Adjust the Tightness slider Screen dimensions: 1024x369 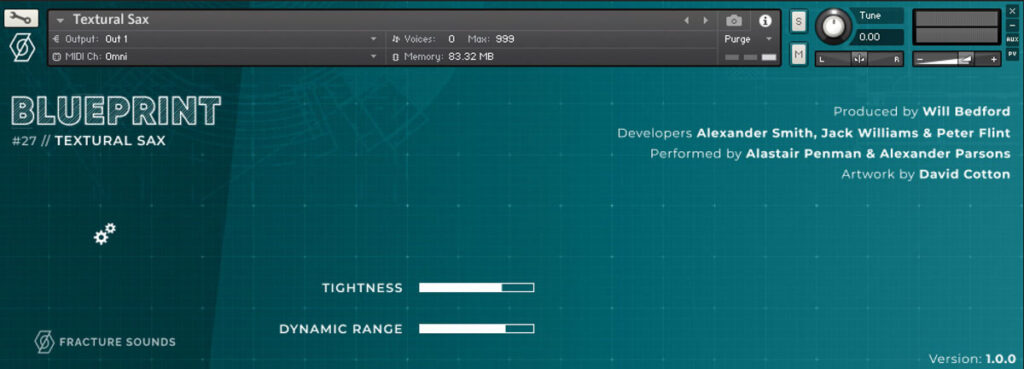tap(477, 287)
